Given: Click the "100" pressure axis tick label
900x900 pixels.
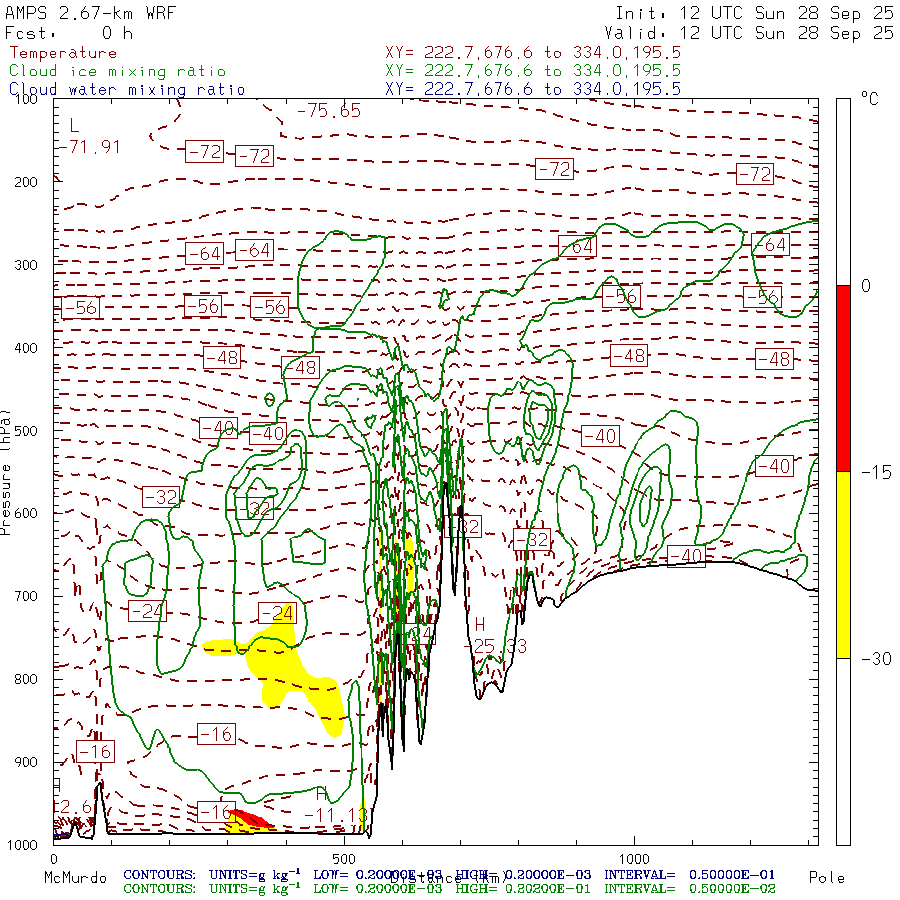Looking at the screenshot, I should point(26,99).
